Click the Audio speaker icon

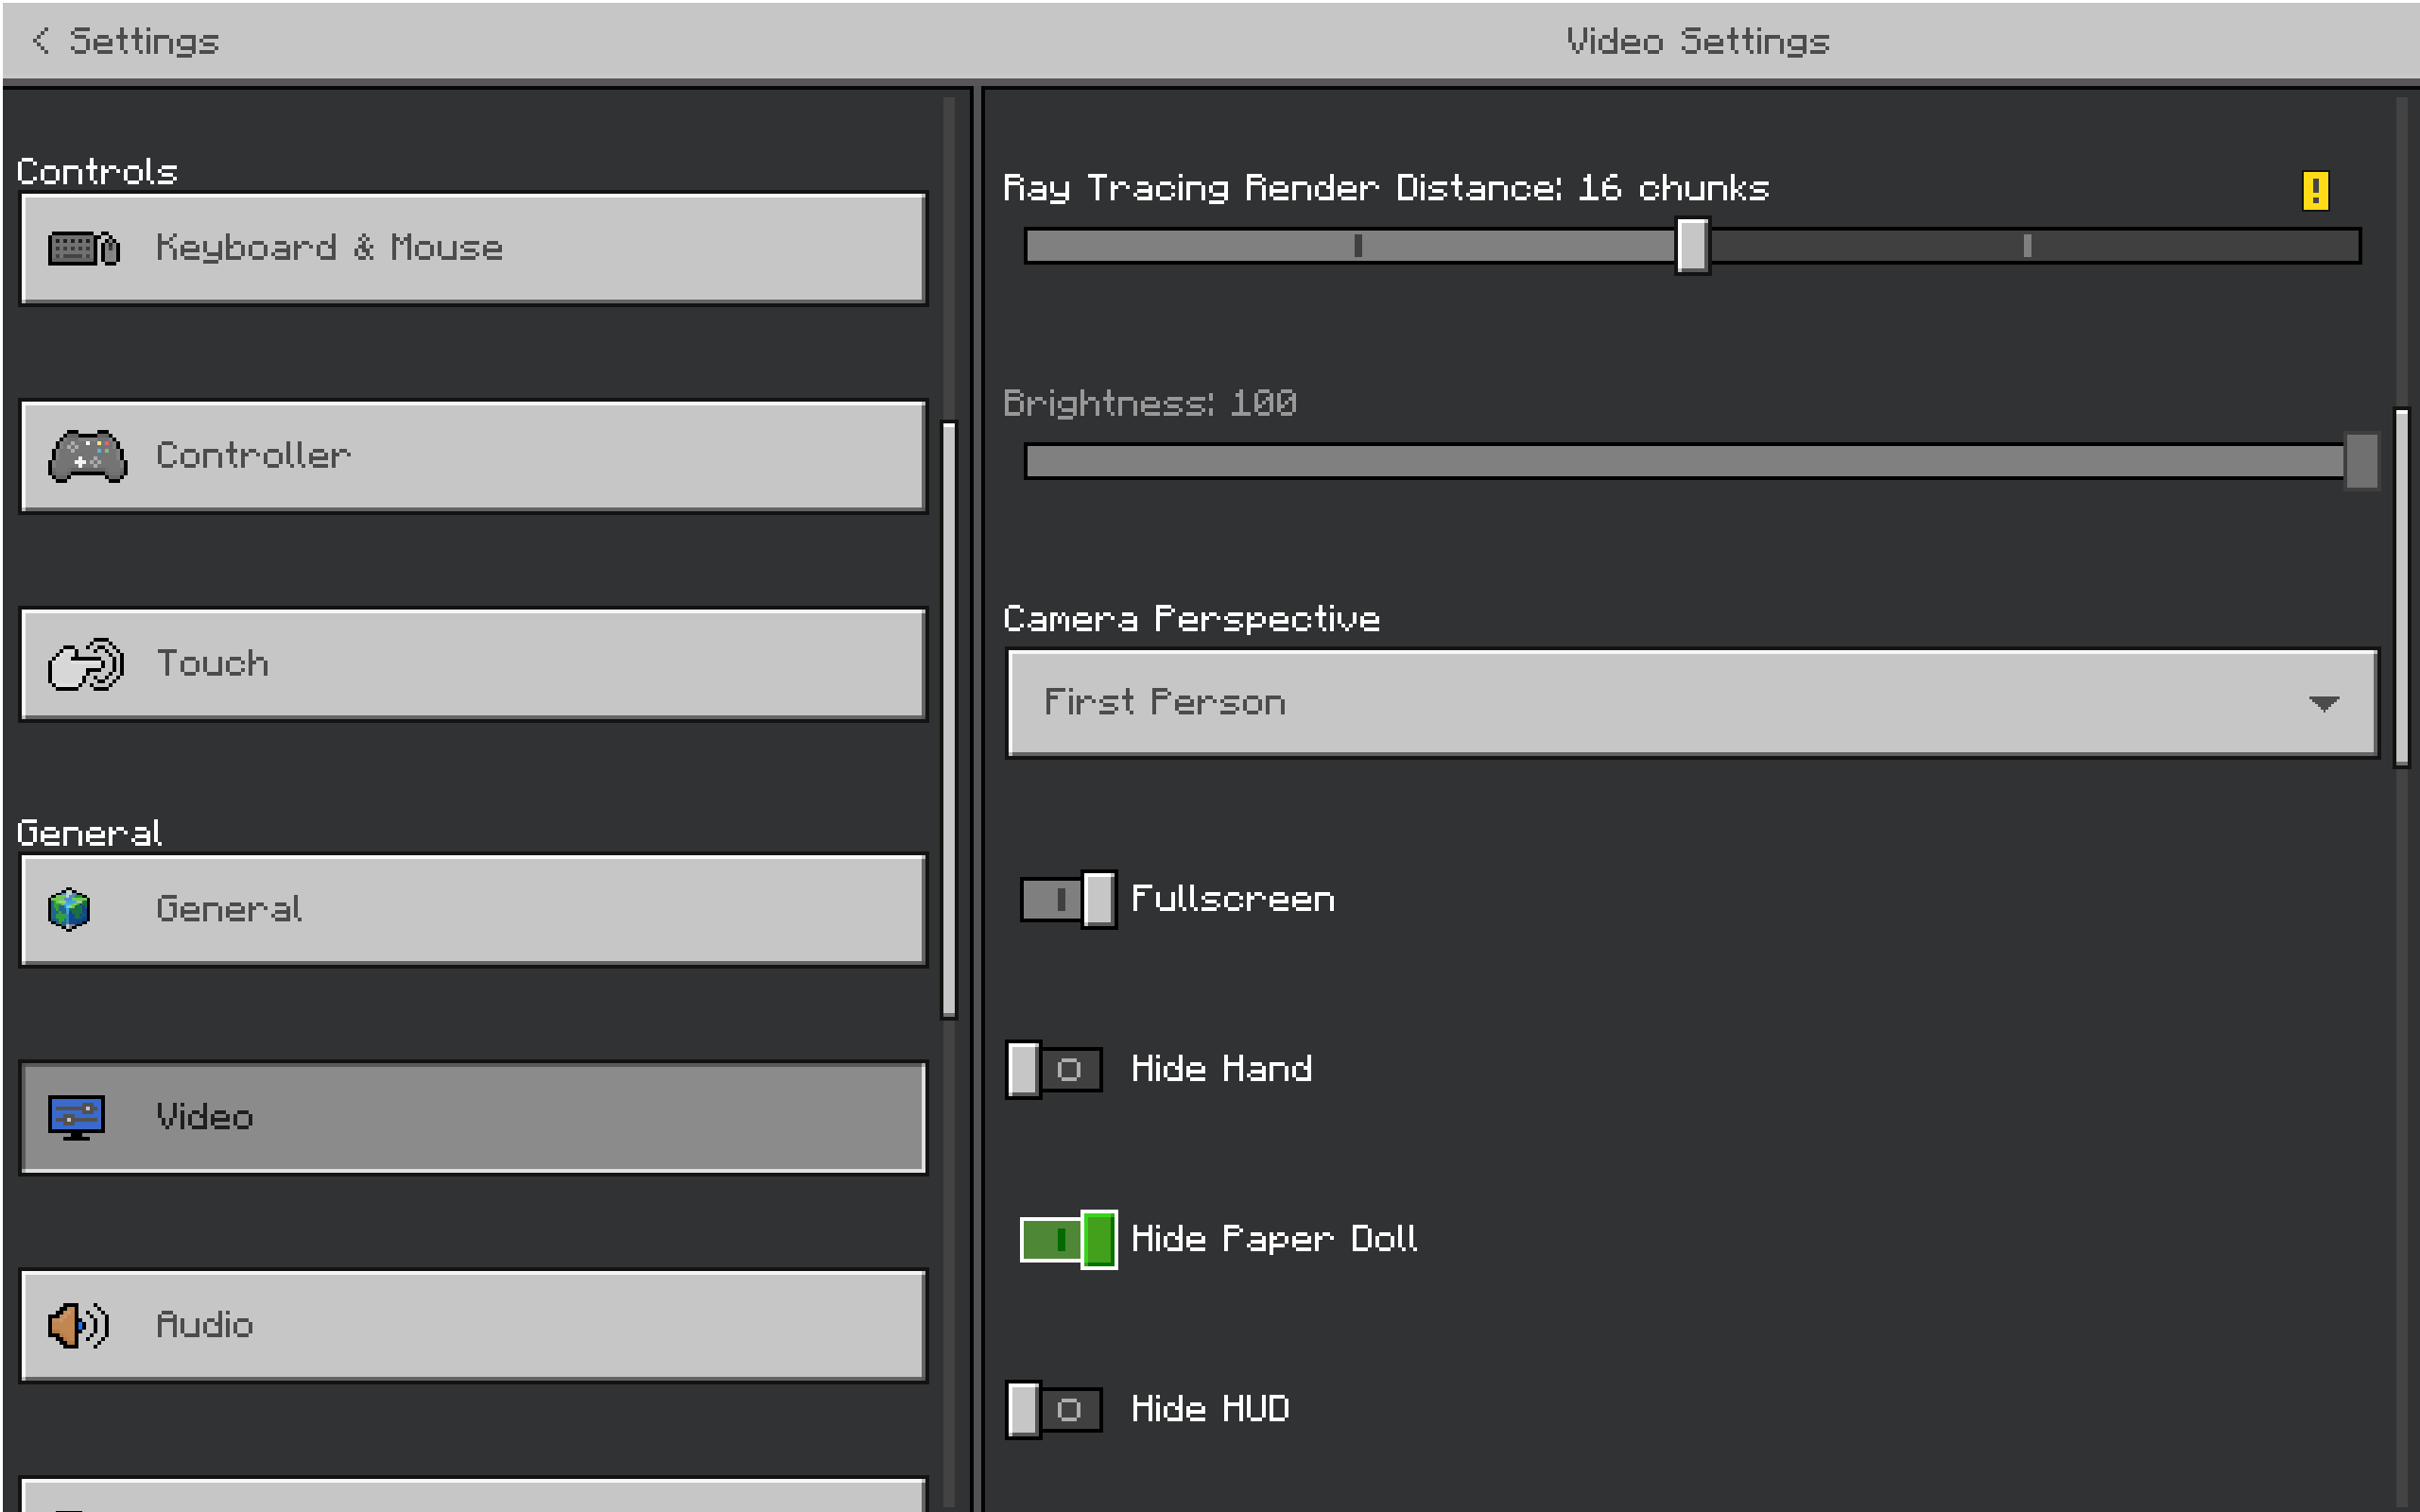coord(78,1325)
